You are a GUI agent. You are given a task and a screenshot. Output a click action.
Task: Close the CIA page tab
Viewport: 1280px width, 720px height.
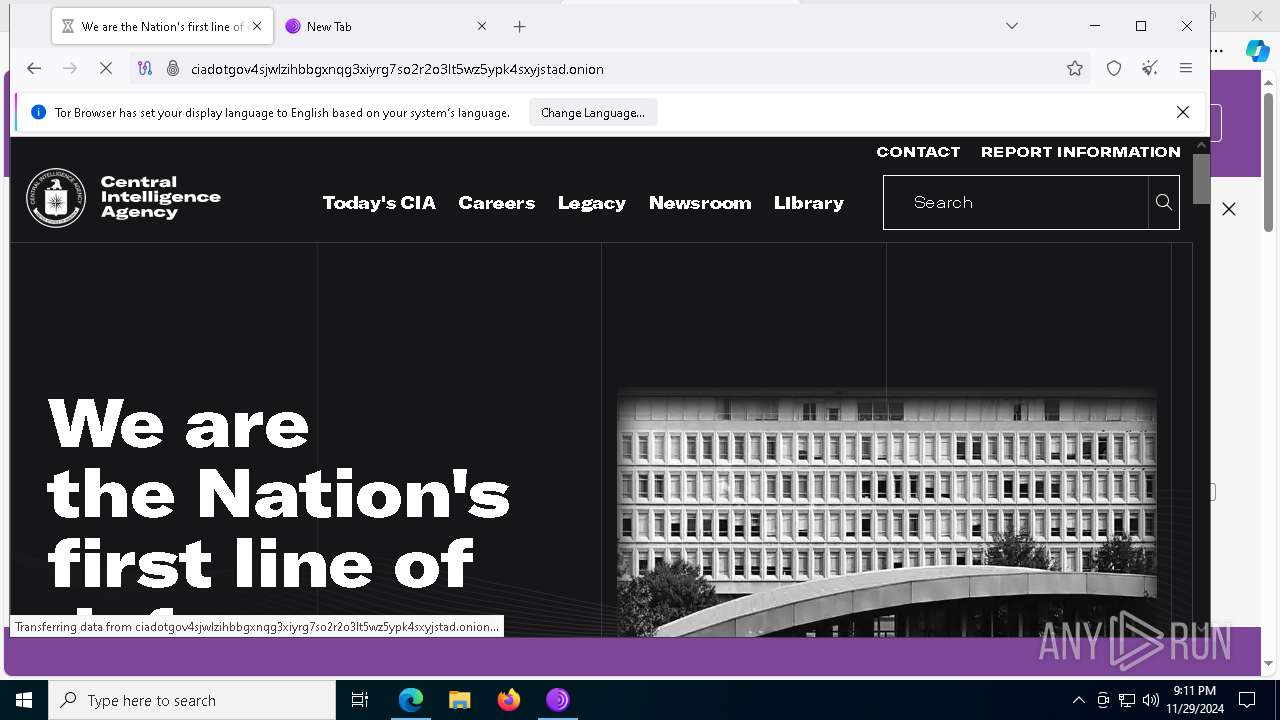pos(257,27)
